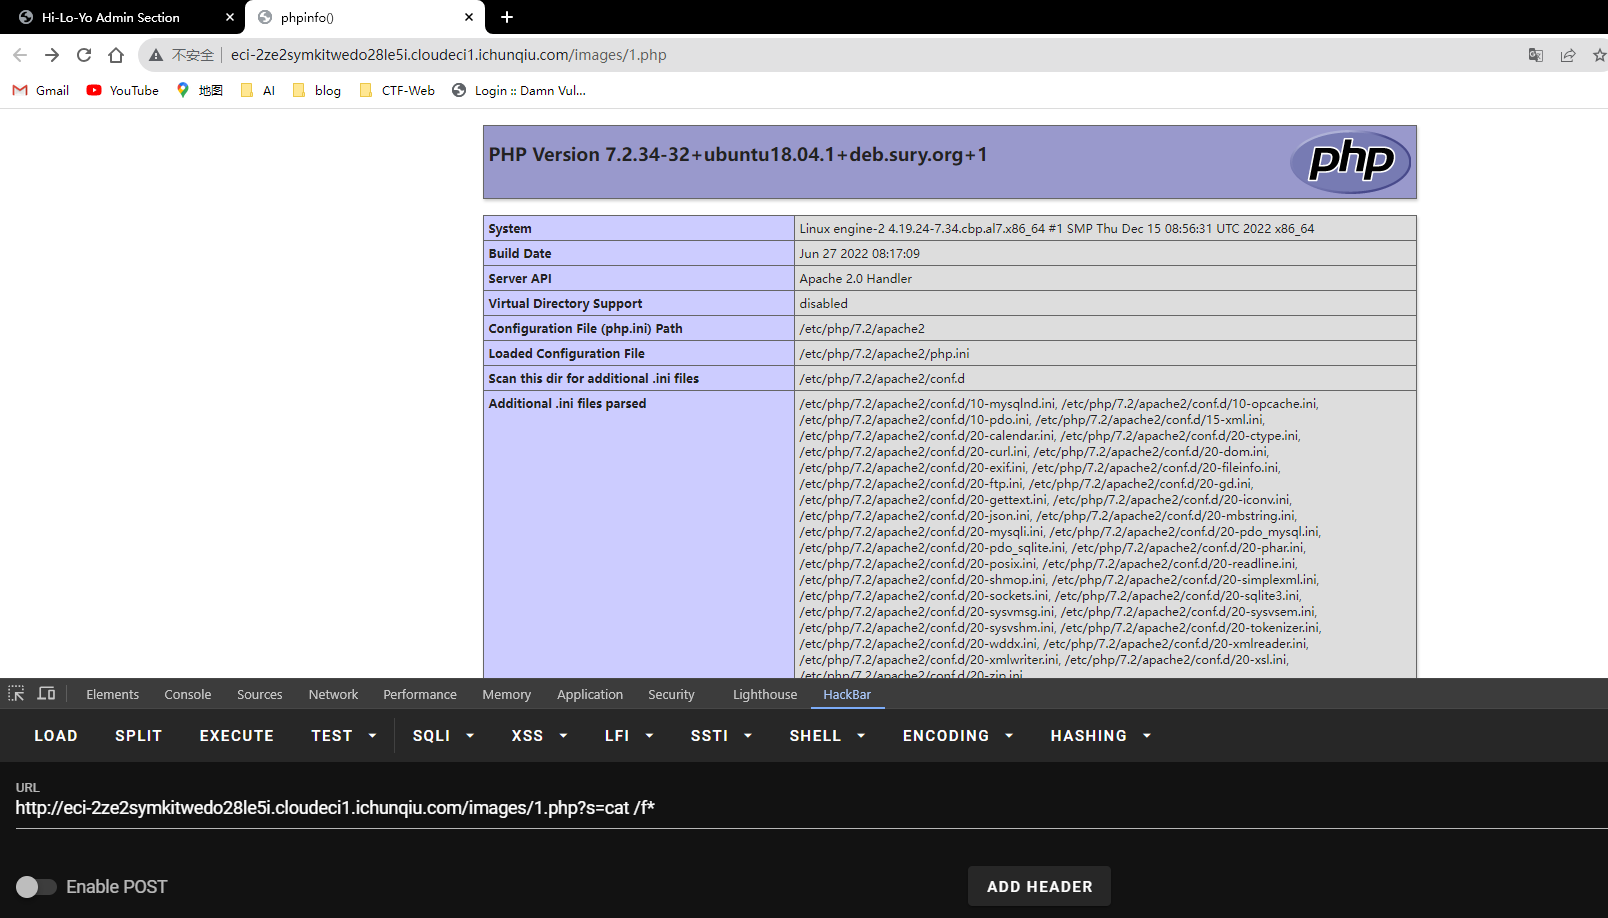Toggle the device toolbar in DevTools
The height and width of the screenshot is (918, 1608).
[46, 694]
